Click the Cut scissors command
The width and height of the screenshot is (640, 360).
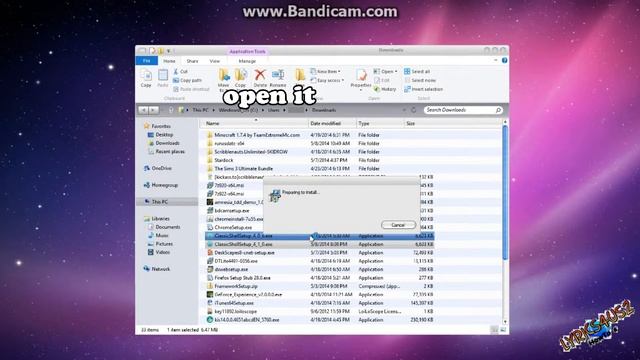coord(180,71)
